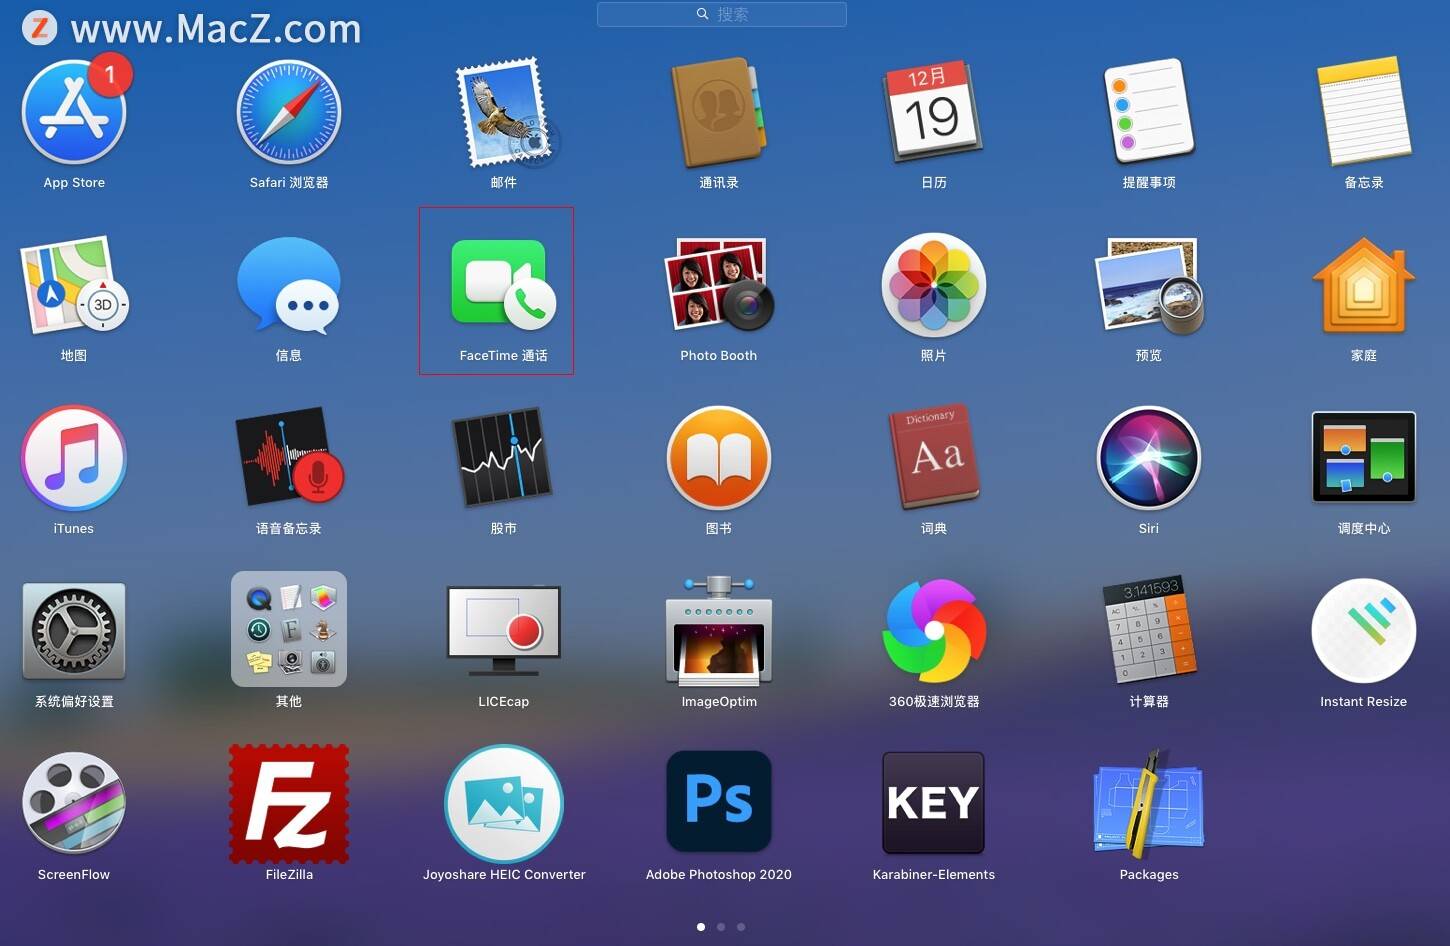Open the Stocks (股市) app
Image resolution: width=1450 pixels, height=946 pixels.
point(504,459)
